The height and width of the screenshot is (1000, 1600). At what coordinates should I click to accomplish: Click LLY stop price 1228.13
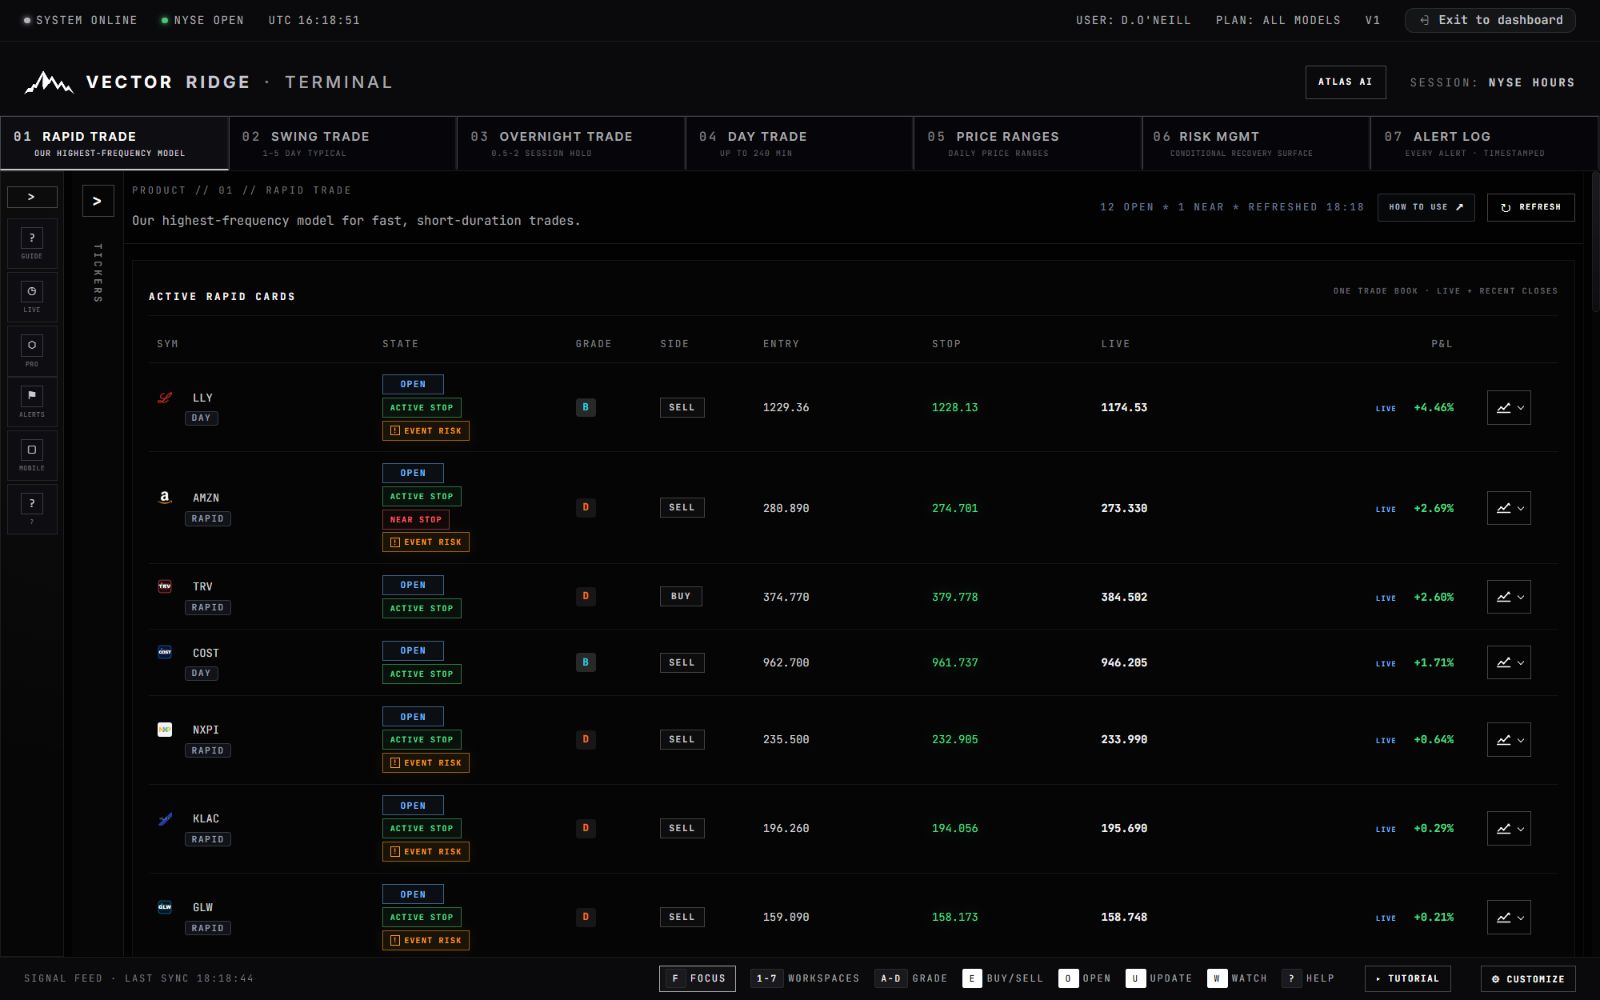click(955, 408)
